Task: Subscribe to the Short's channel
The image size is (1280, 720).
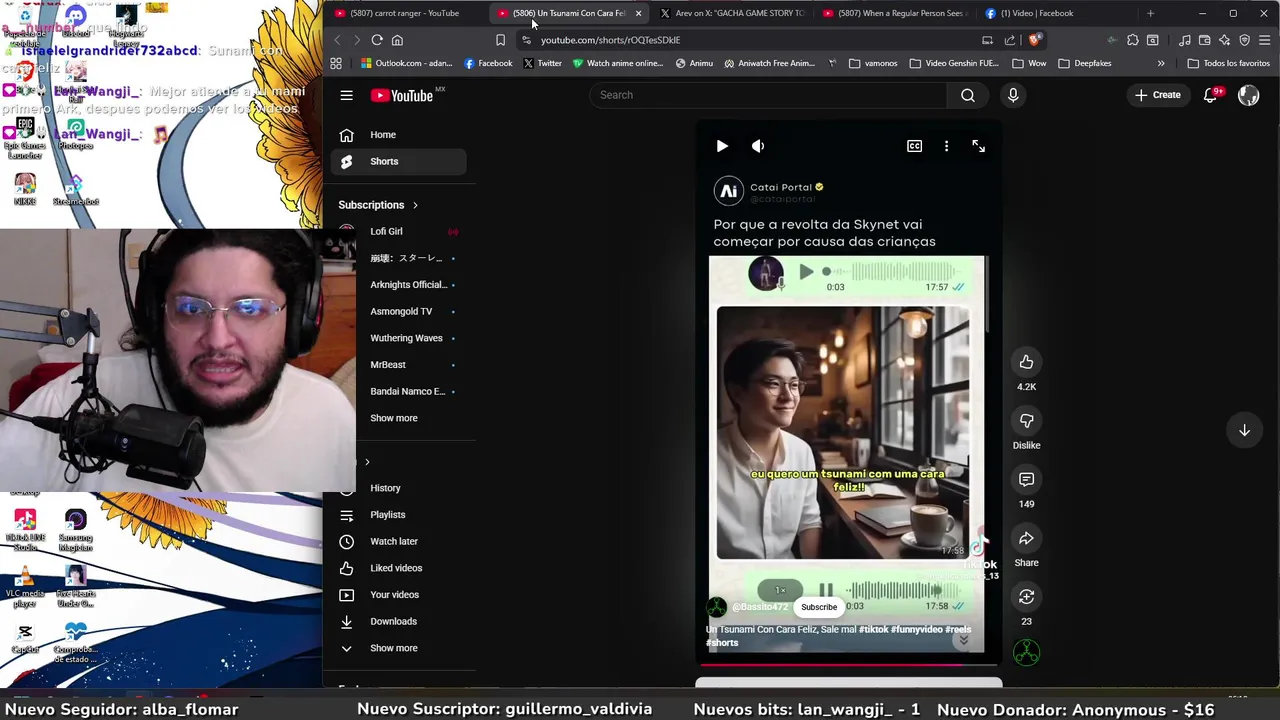Action: click(x=818, y=607)
